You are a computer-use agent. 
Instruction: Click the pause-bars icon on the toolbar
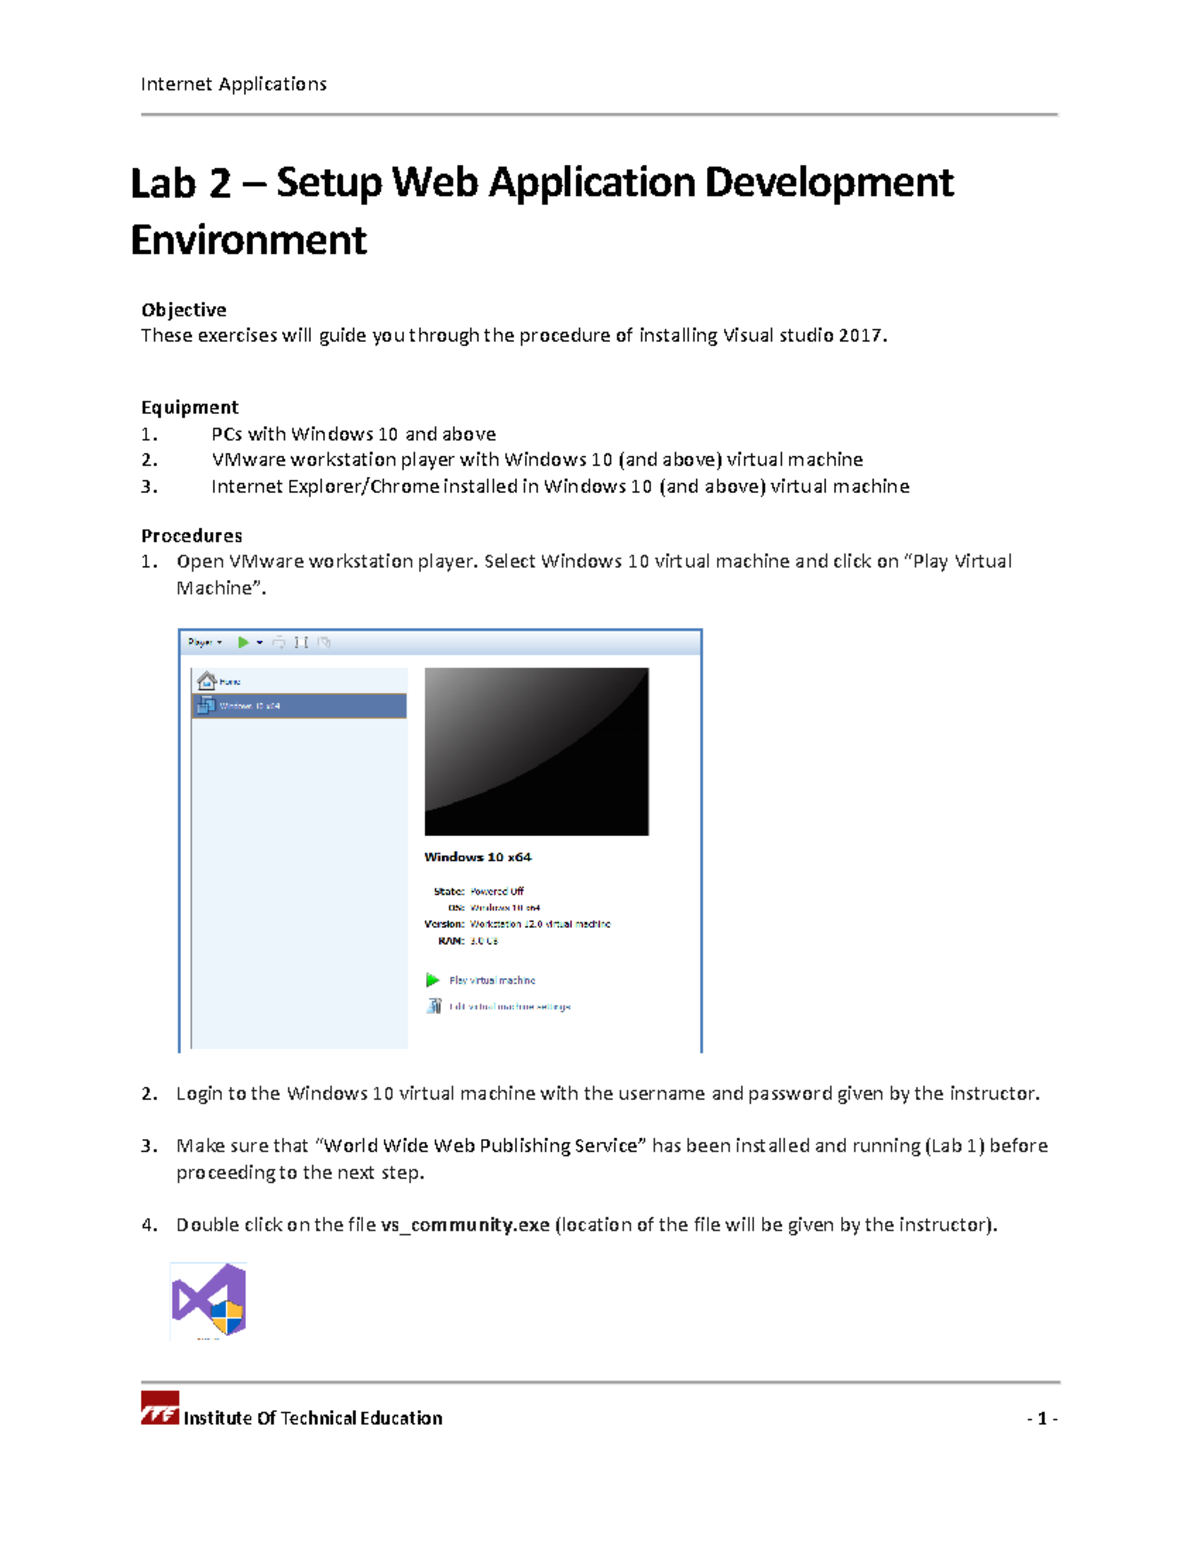pyautogui.click(x=302, y=642)
